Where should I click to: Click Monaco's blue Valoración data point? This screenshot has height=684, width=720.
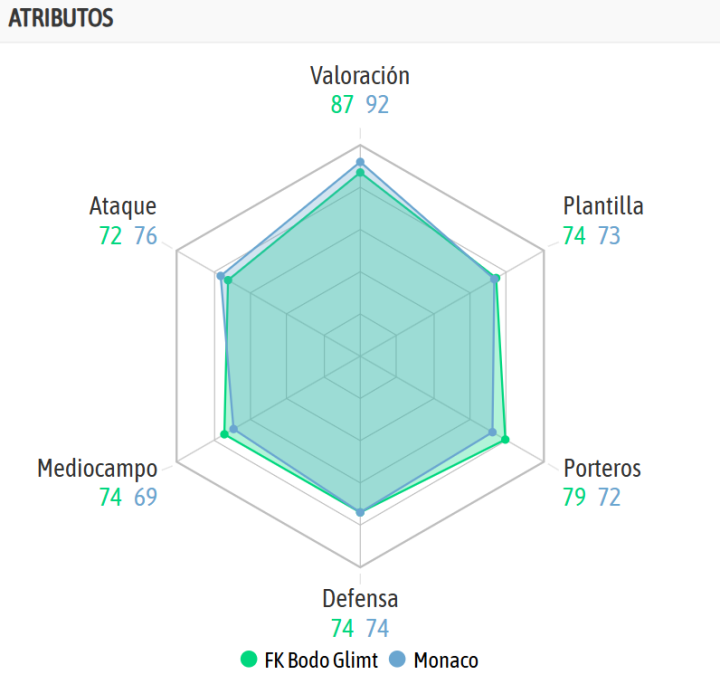360,162
